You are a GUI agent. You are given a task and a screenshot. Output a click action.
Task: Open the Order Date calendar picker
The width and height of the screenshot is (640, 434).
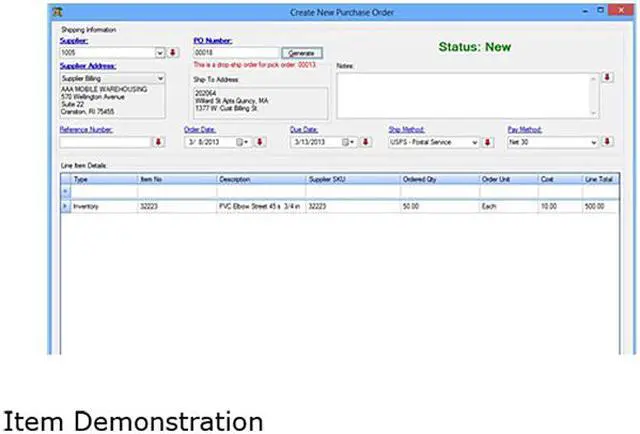click(242, 142)
